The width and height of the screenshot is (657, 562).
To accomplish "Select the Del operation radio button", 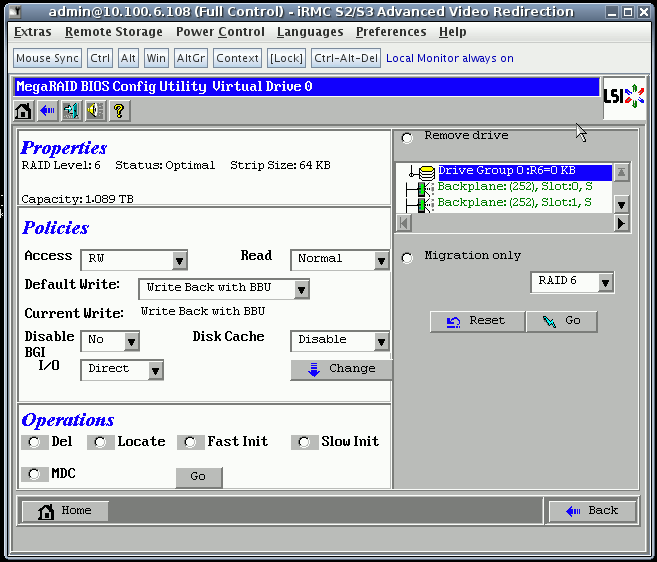I will [34, 442].
